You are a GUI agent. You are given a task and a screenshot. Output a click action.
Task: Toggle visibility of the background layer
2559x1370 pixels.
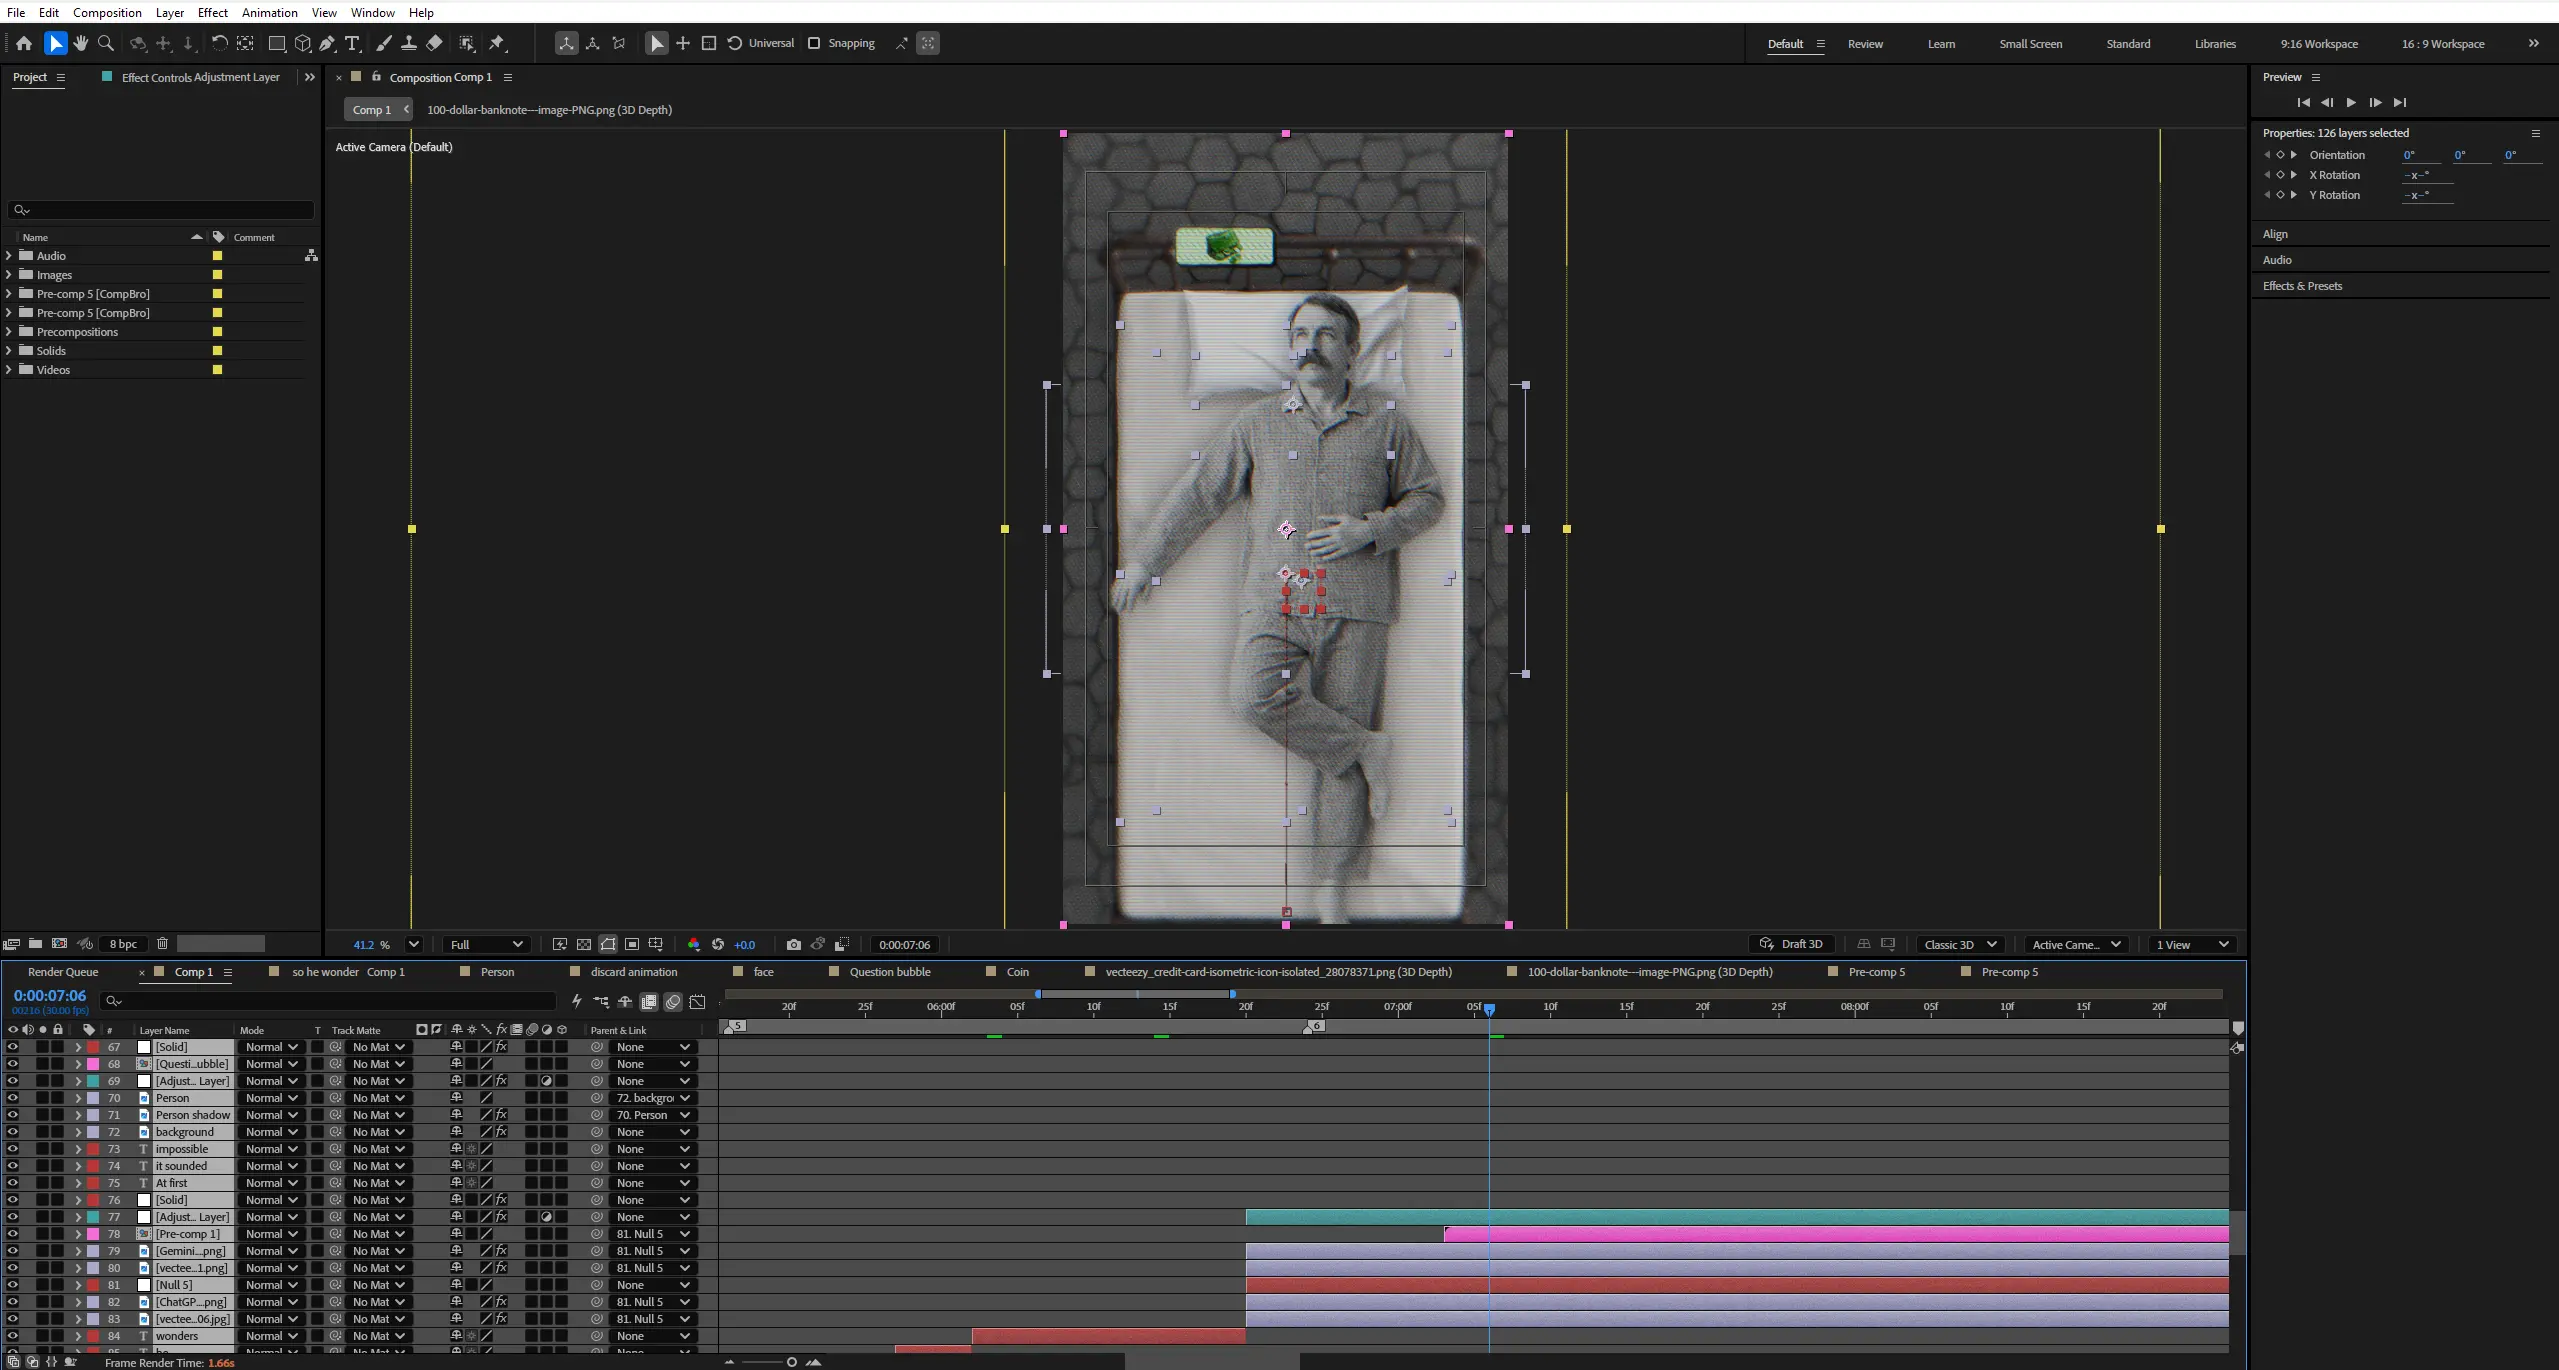(12, 1132)
